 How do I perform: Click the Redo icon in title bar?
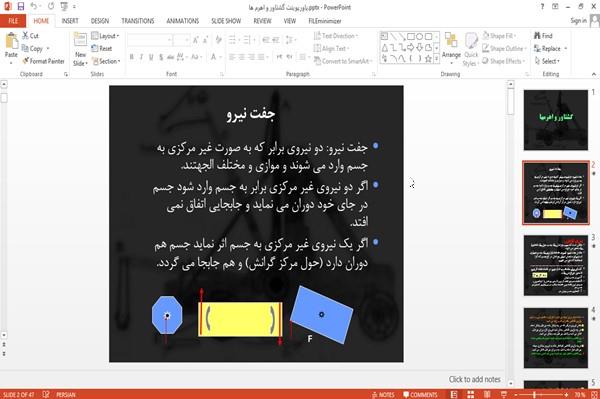[x=51, y=6]
